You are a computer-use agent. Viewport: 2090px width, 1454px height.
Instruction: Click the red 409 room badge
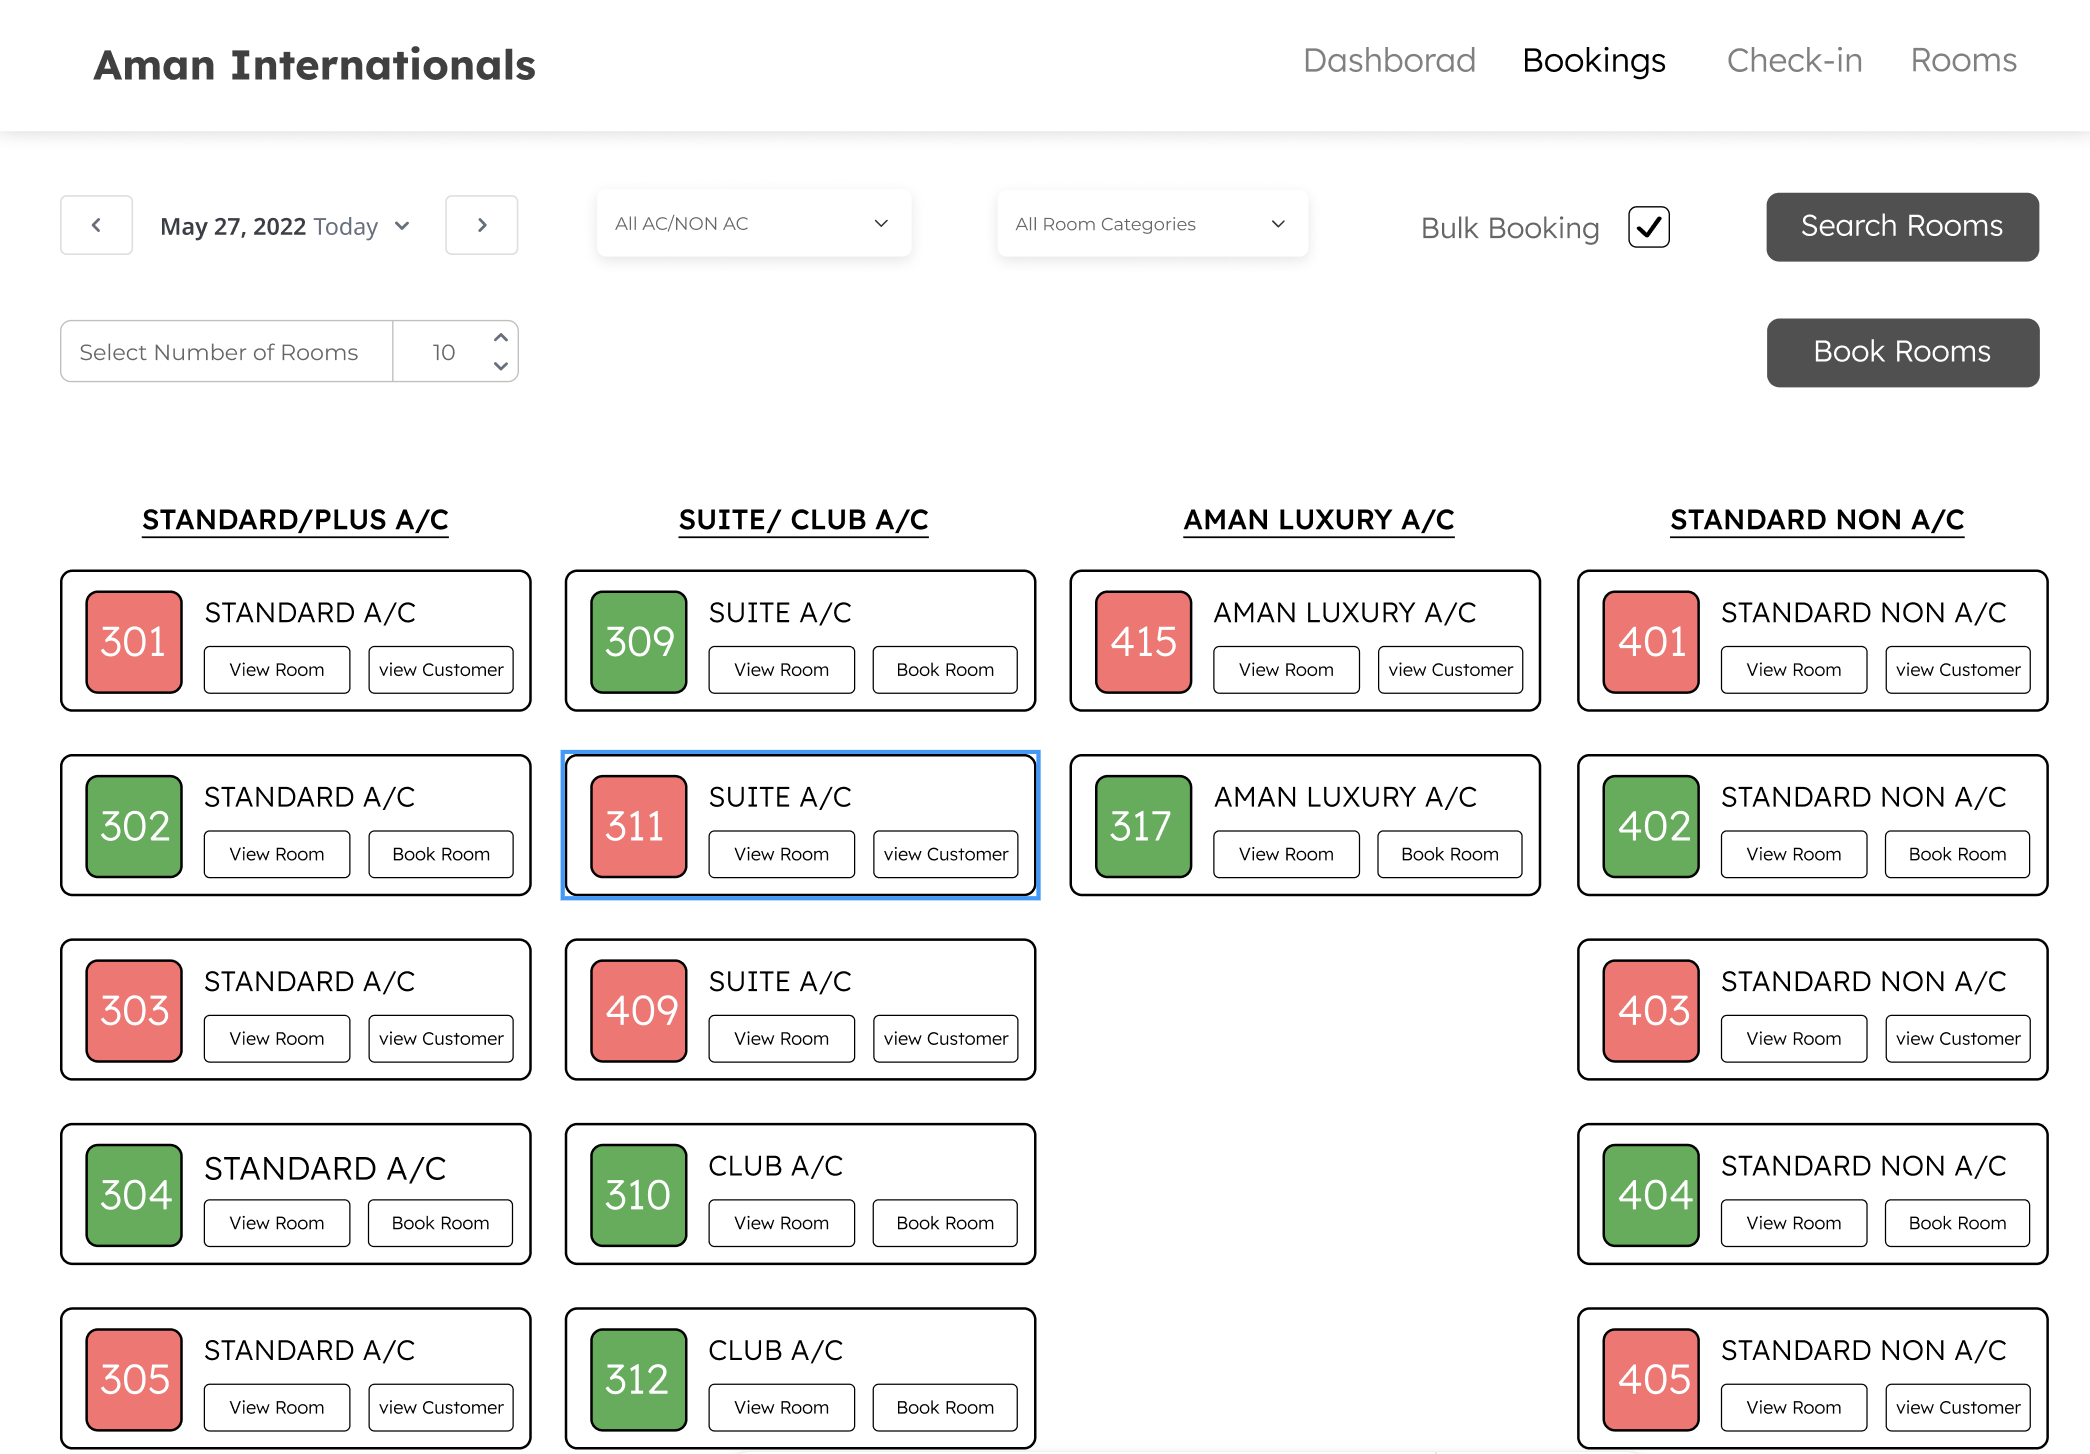pyautogui.click(x=638, y=1010)
